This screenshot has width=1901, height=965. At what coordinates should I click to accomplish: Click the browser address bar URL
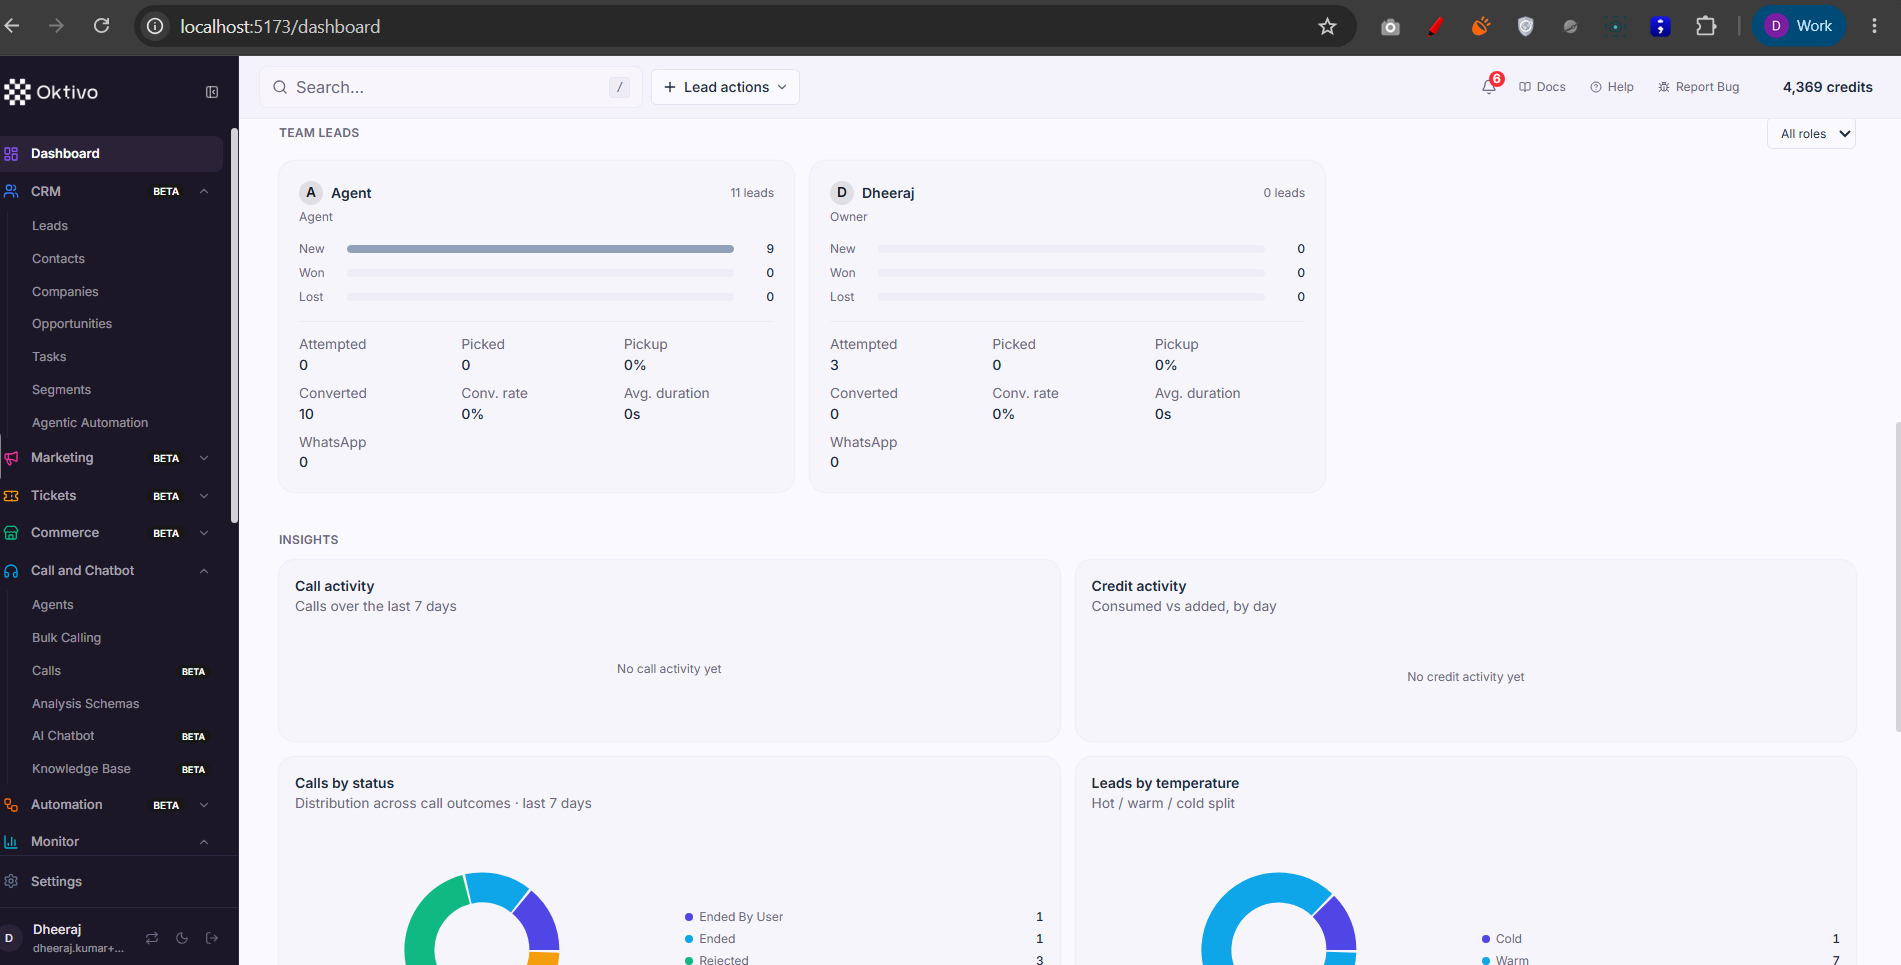[280, 27]
